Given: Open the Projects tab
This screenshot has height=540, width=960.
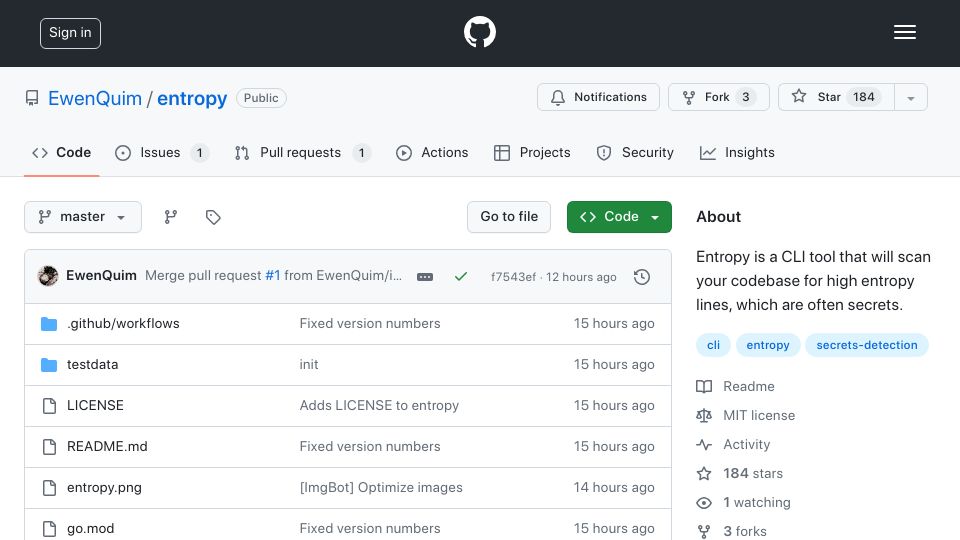Looking at the screenshot, I should point(532,152).
